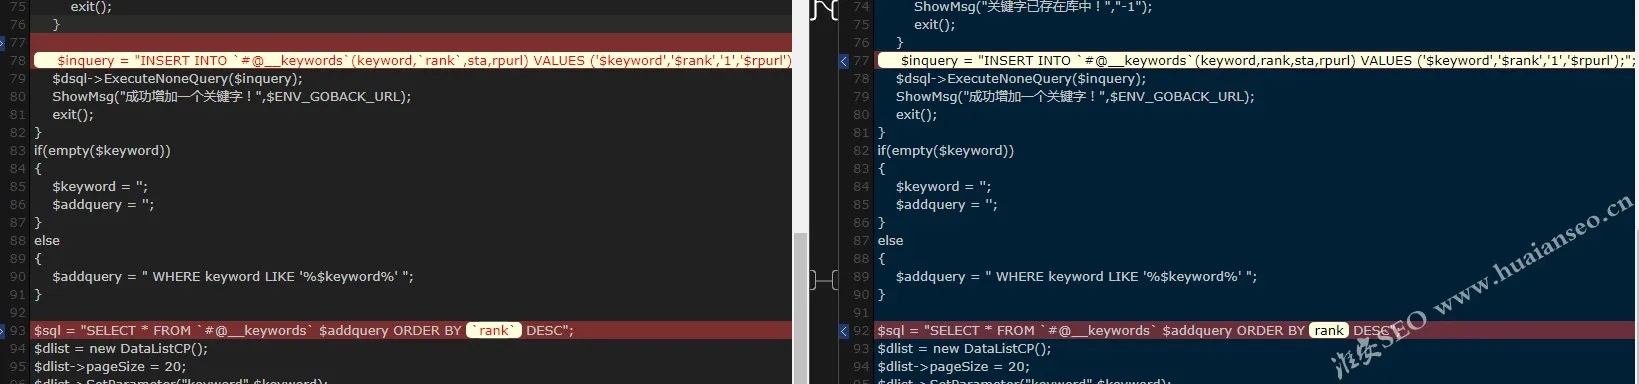
Task: Click line number 90 in the left pane gutter
Action: pos(18,277)
